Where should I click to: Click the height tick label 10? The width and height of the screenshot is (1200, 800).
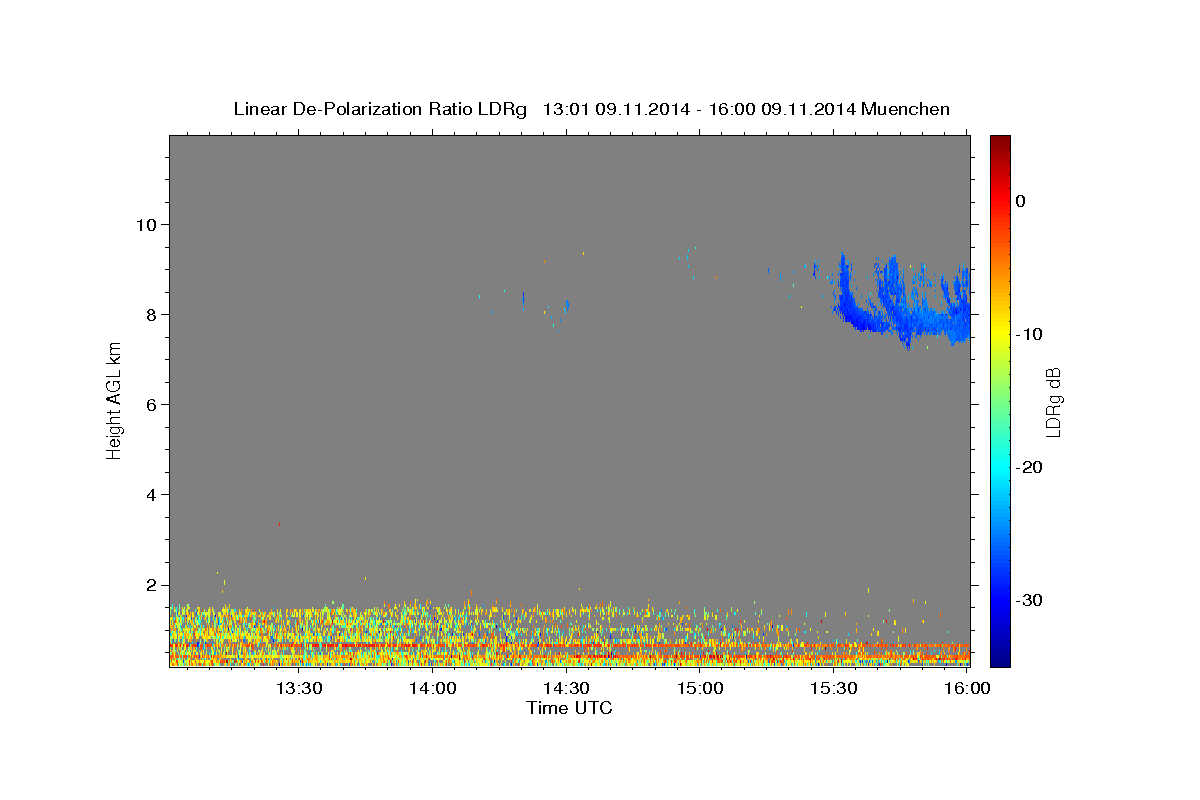point(147,224)
